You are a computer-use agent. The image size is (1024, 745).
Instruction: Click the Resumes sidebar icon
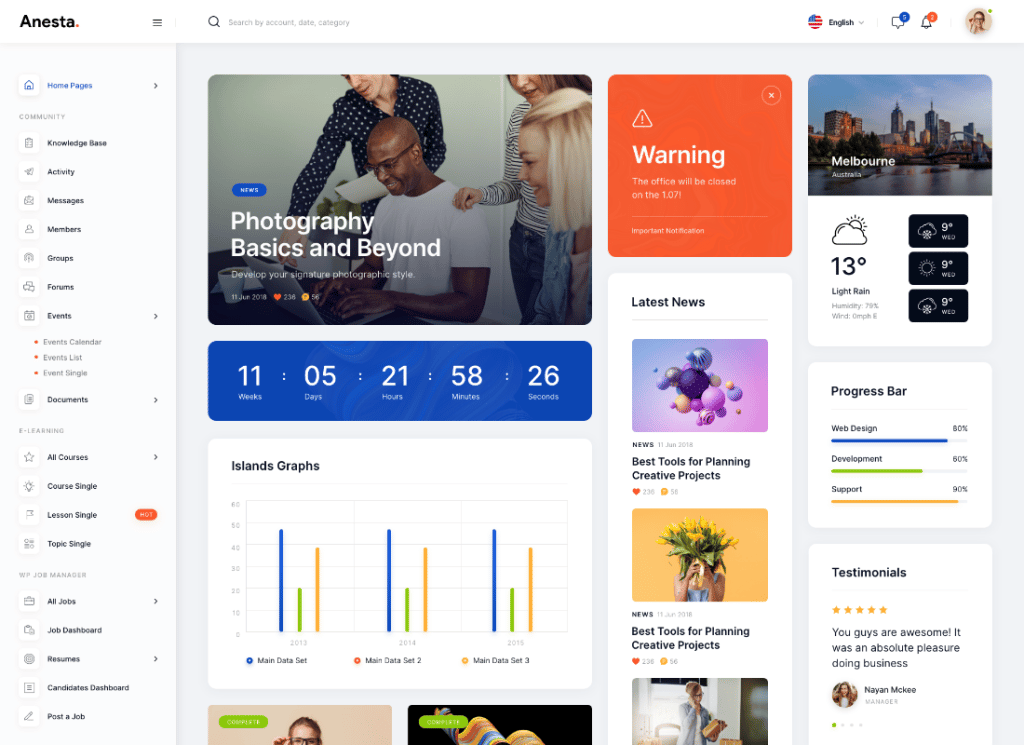29,658
